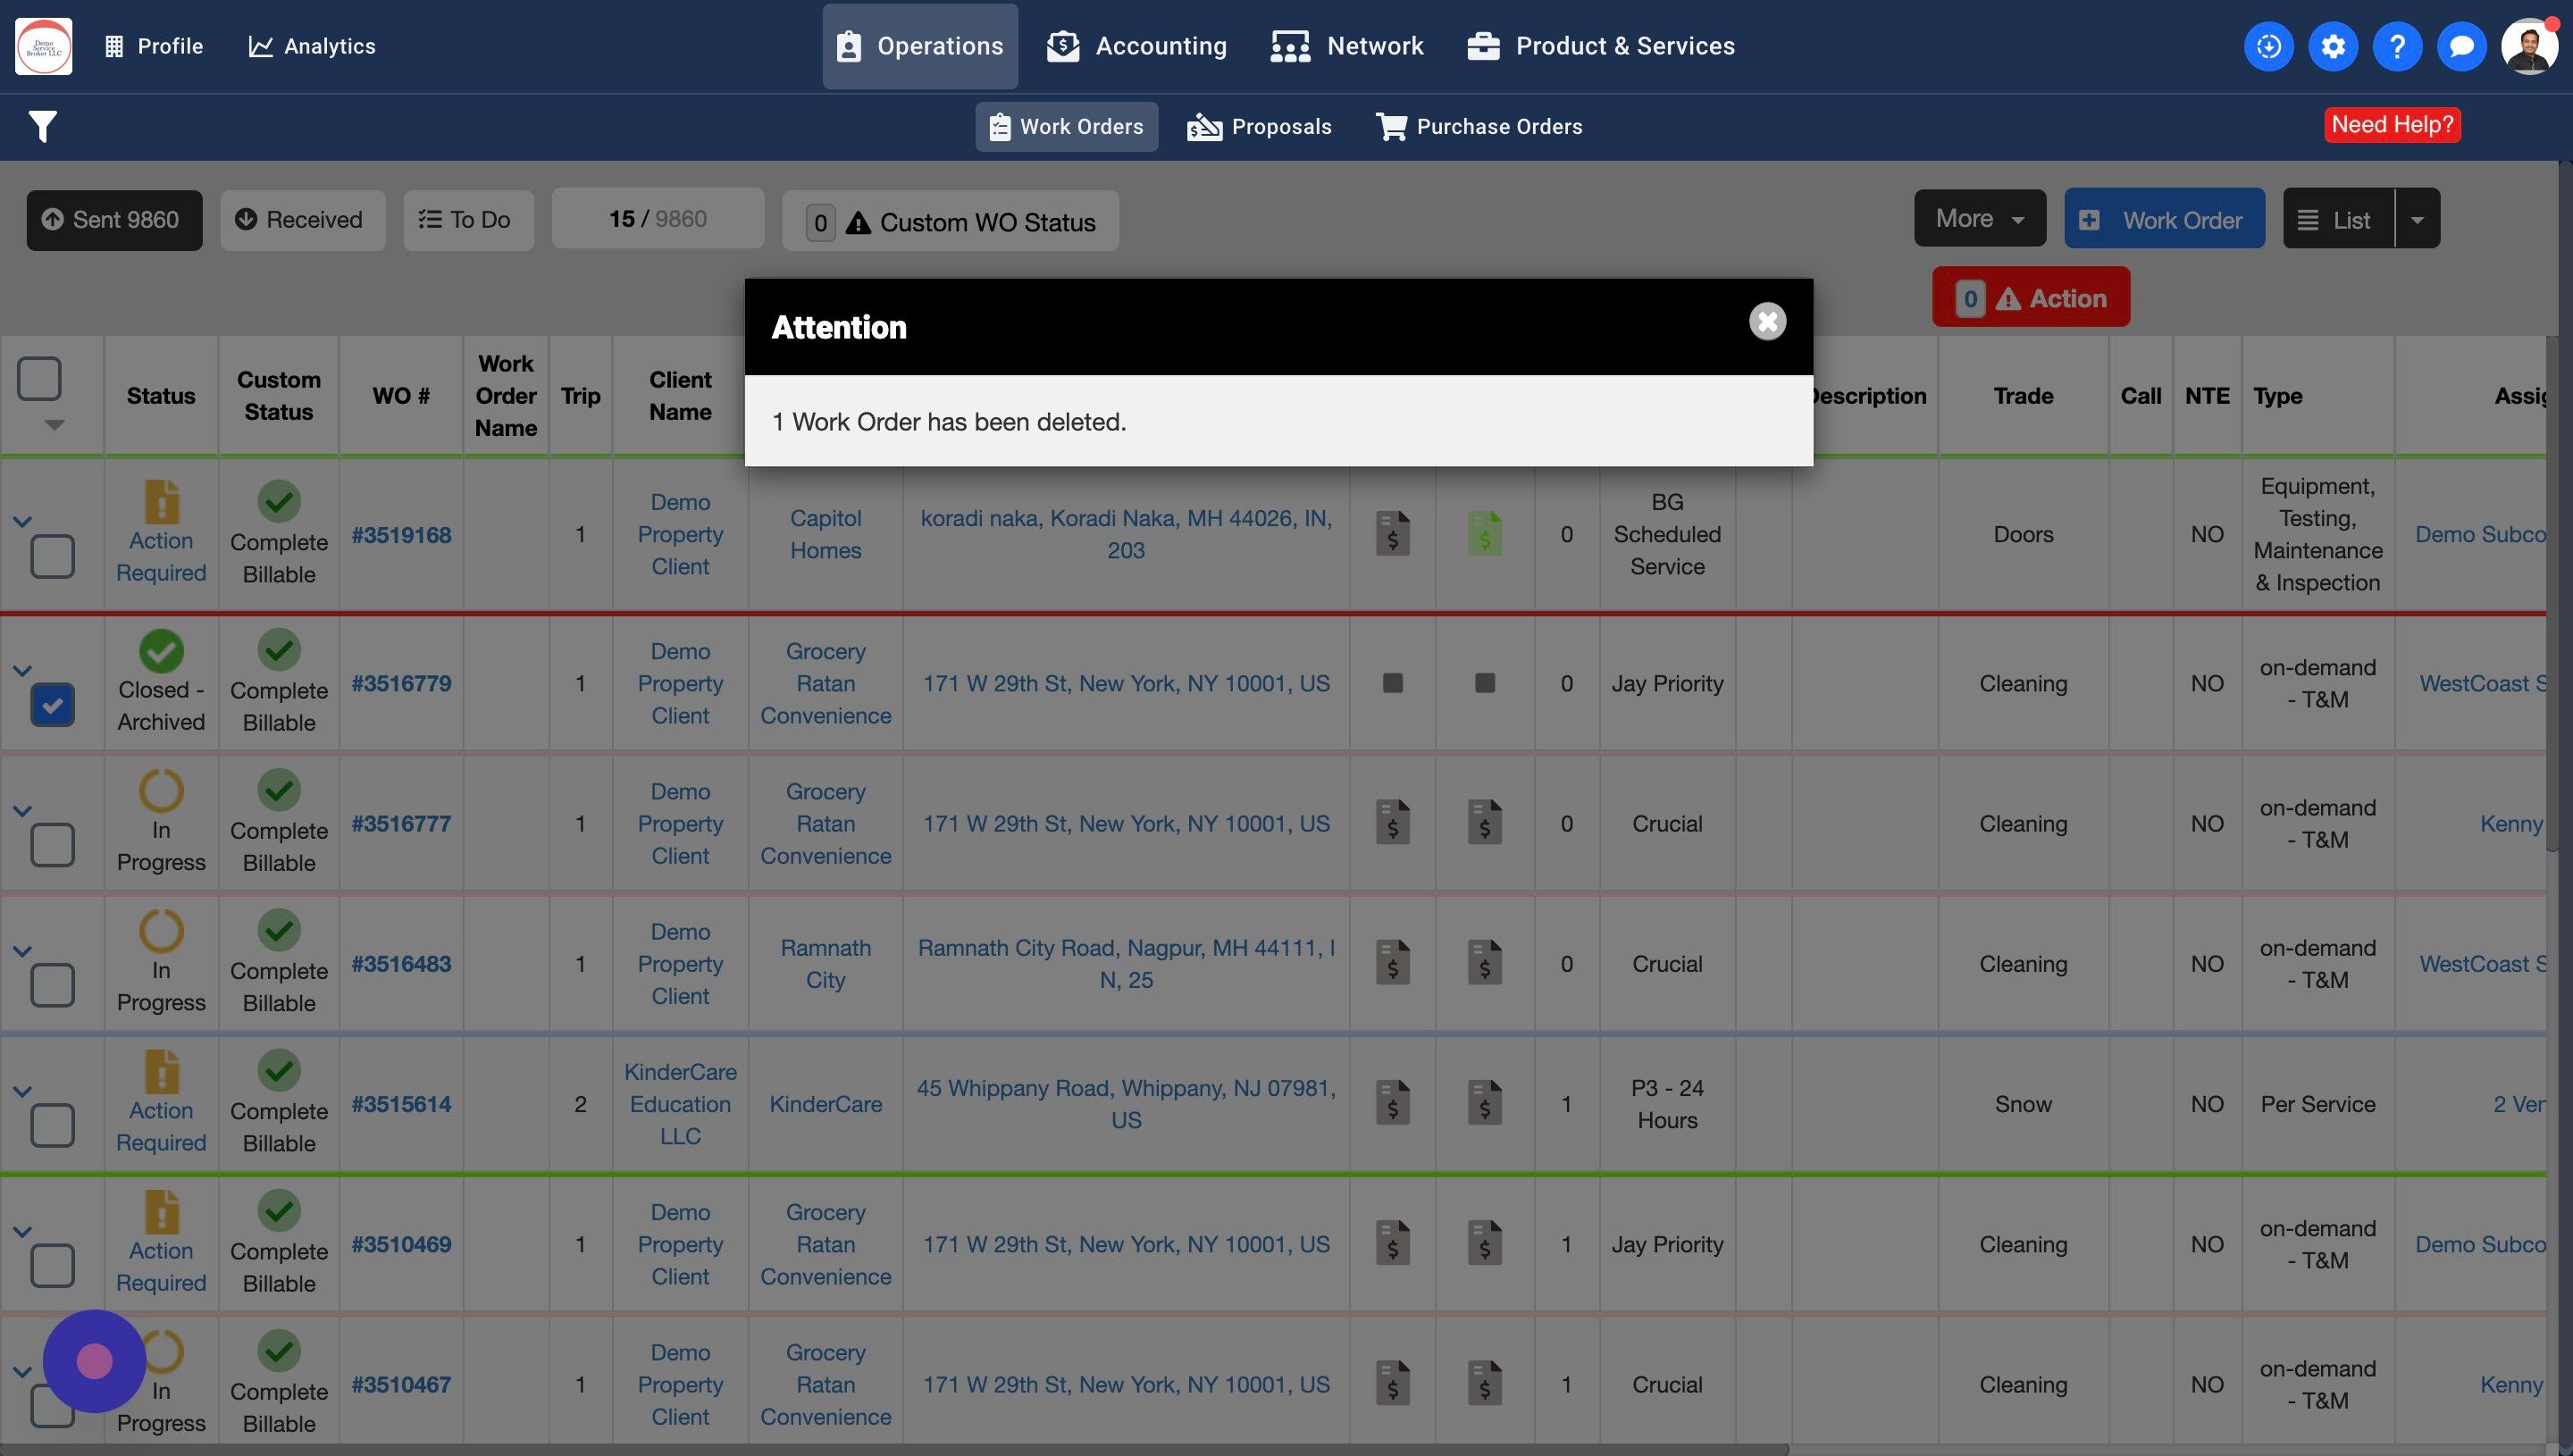
Task: Expand row chevron for work order #3515614
Action: pos(22,1091)
